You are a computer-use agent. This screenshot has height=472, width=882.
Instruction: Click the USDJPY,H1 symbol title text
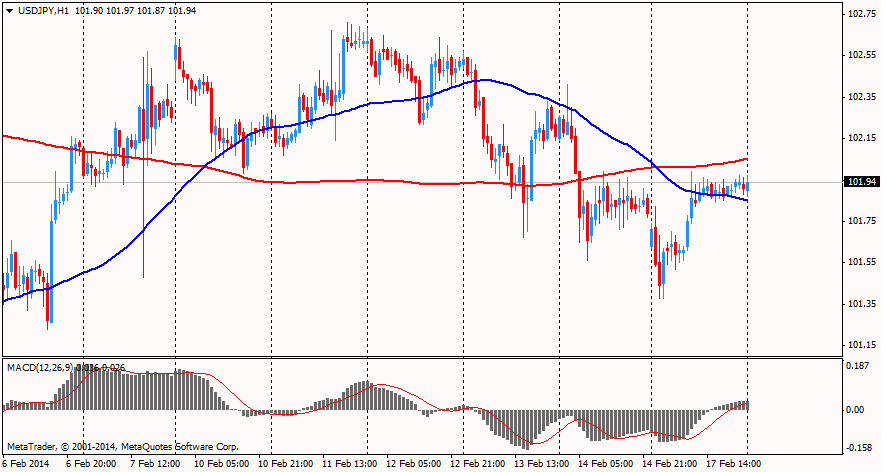click(44, 10)
